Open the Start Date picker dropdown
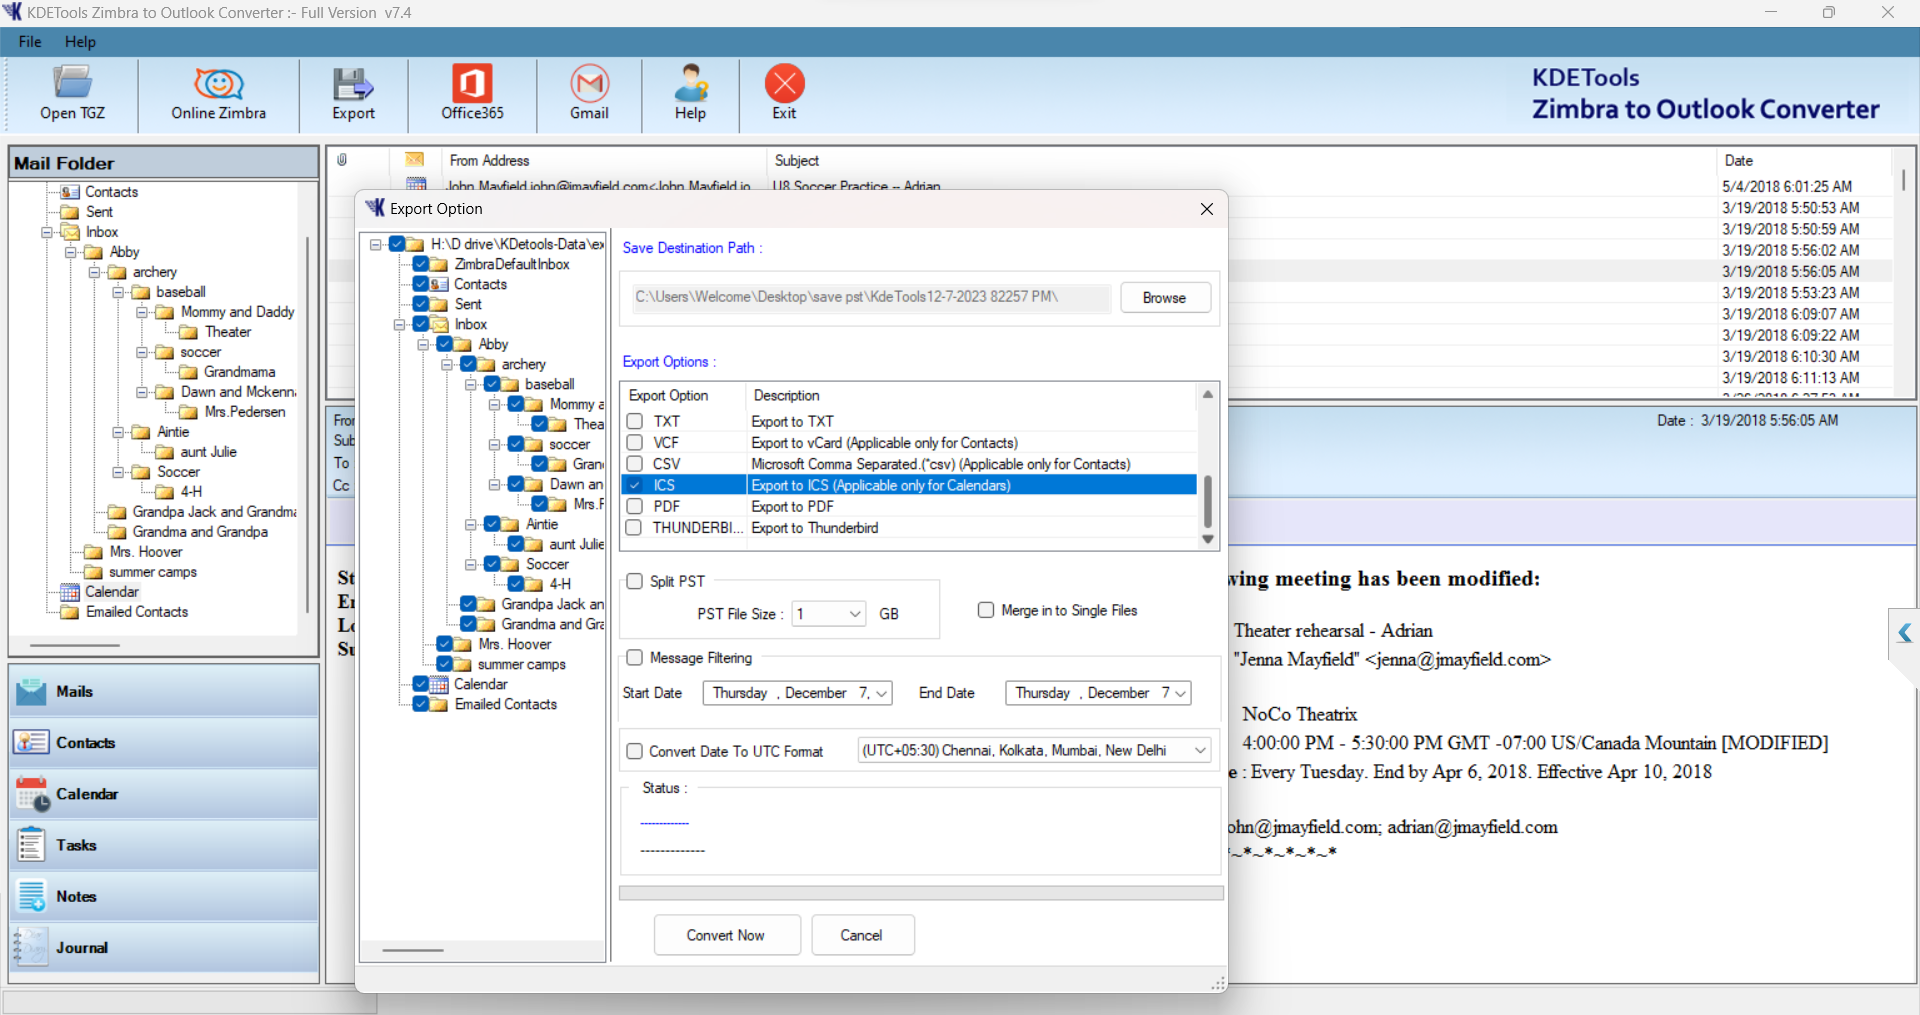1920x1015 pixels. (x=882, y=693)
